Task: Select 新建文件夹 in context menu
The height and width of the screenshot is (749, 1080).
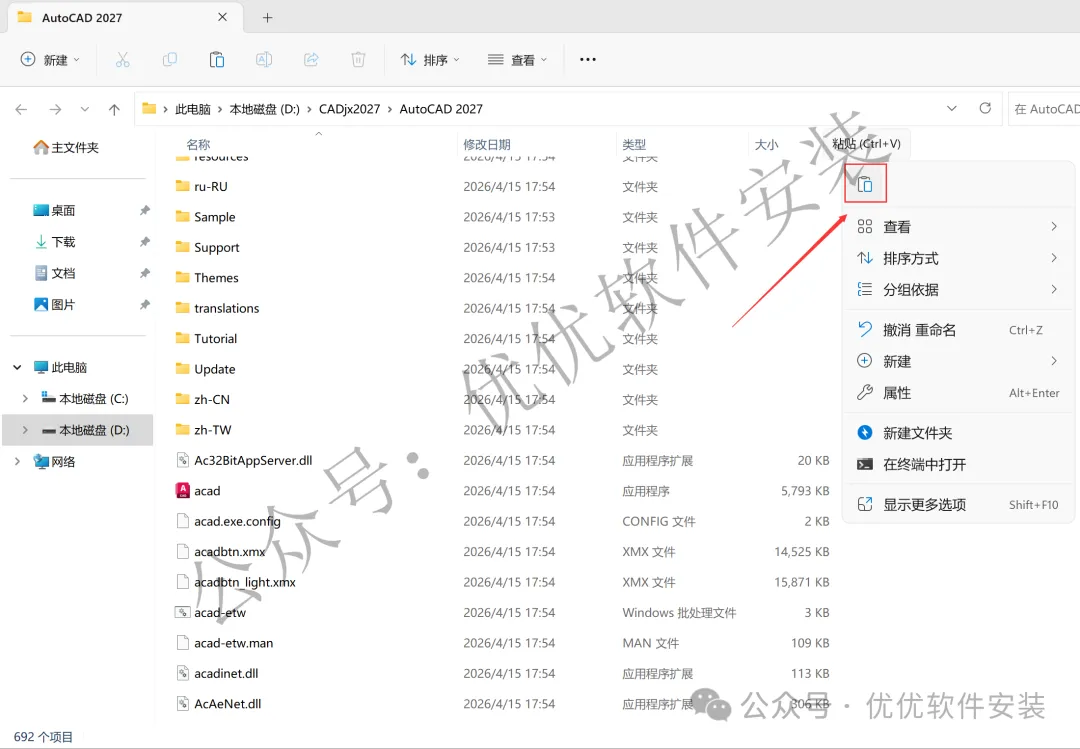Action: pos(958,433)
